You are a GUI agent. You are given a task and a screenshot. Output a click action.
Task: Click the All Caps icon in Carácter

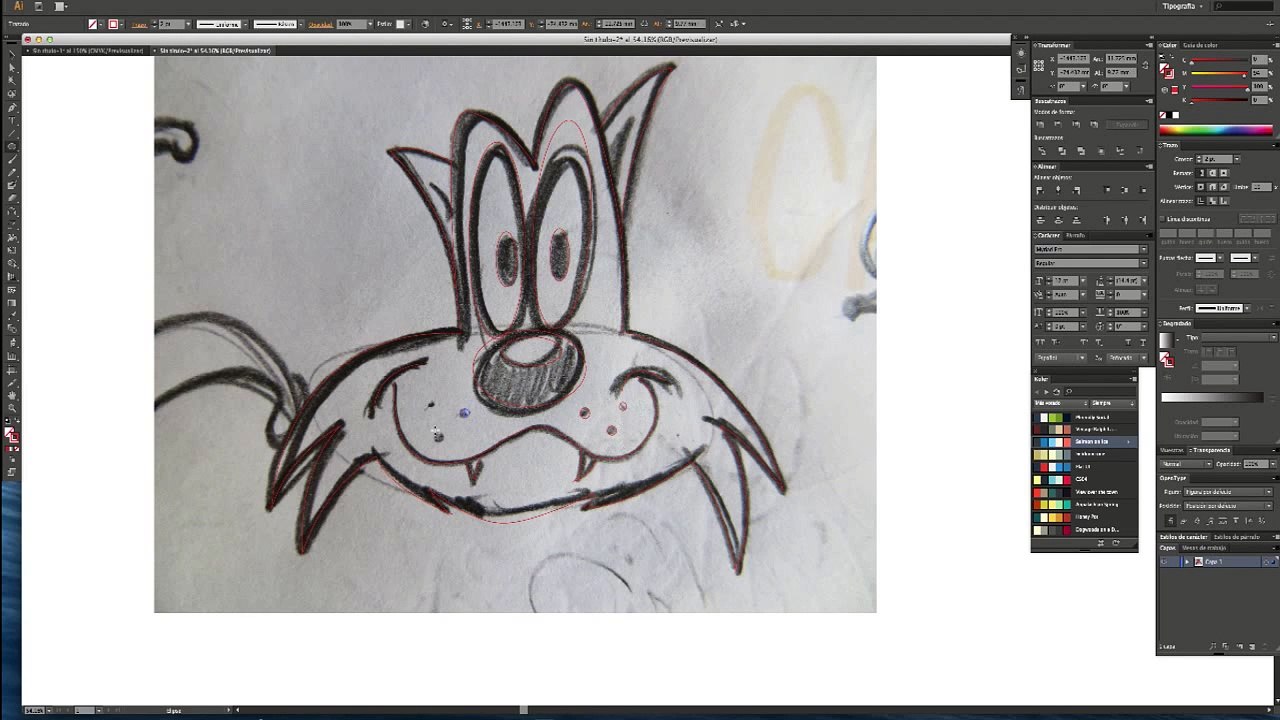(1040, 343)
